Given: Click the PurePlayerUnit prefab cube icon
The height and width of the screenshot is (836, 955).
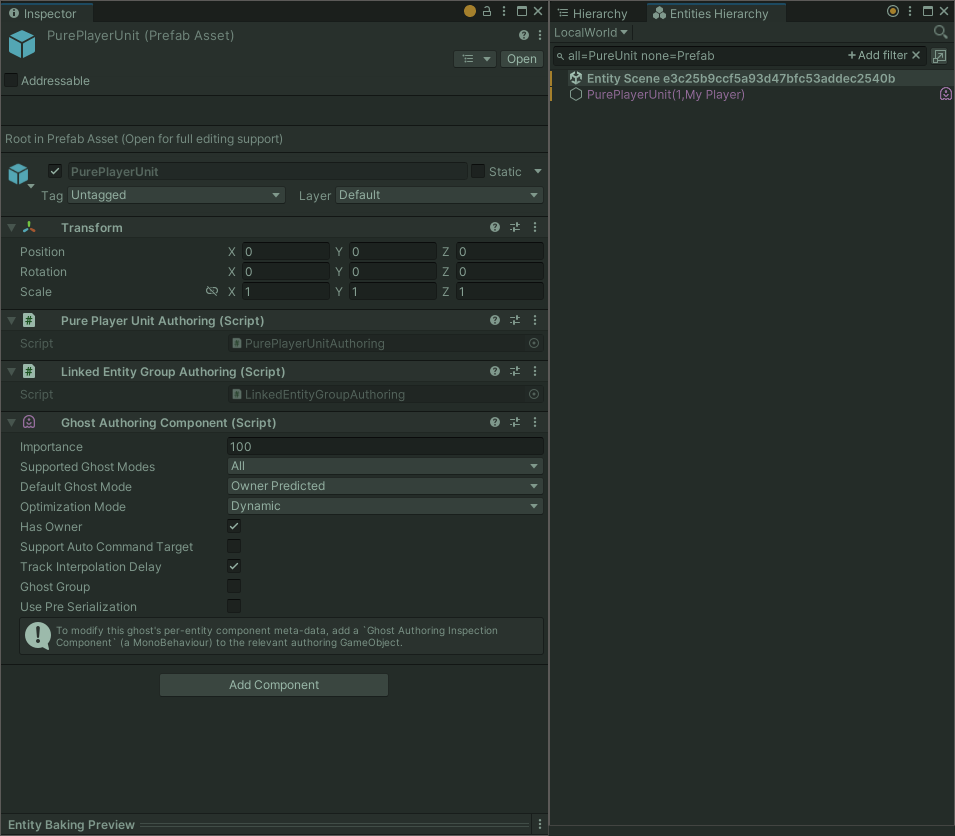Looking at the screenshot, I should [x=22, y=44].
